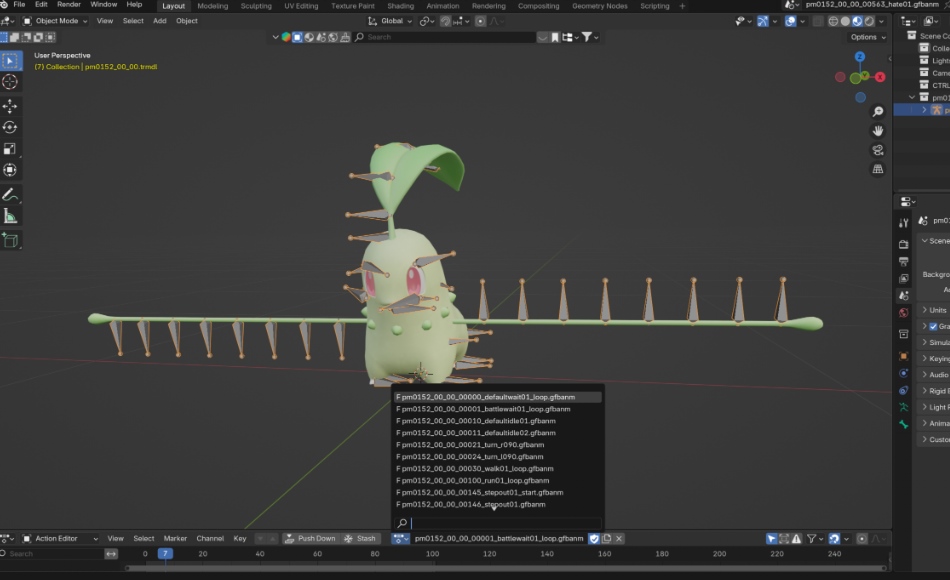Toggle show gizmos button

(x=763, y=21)
